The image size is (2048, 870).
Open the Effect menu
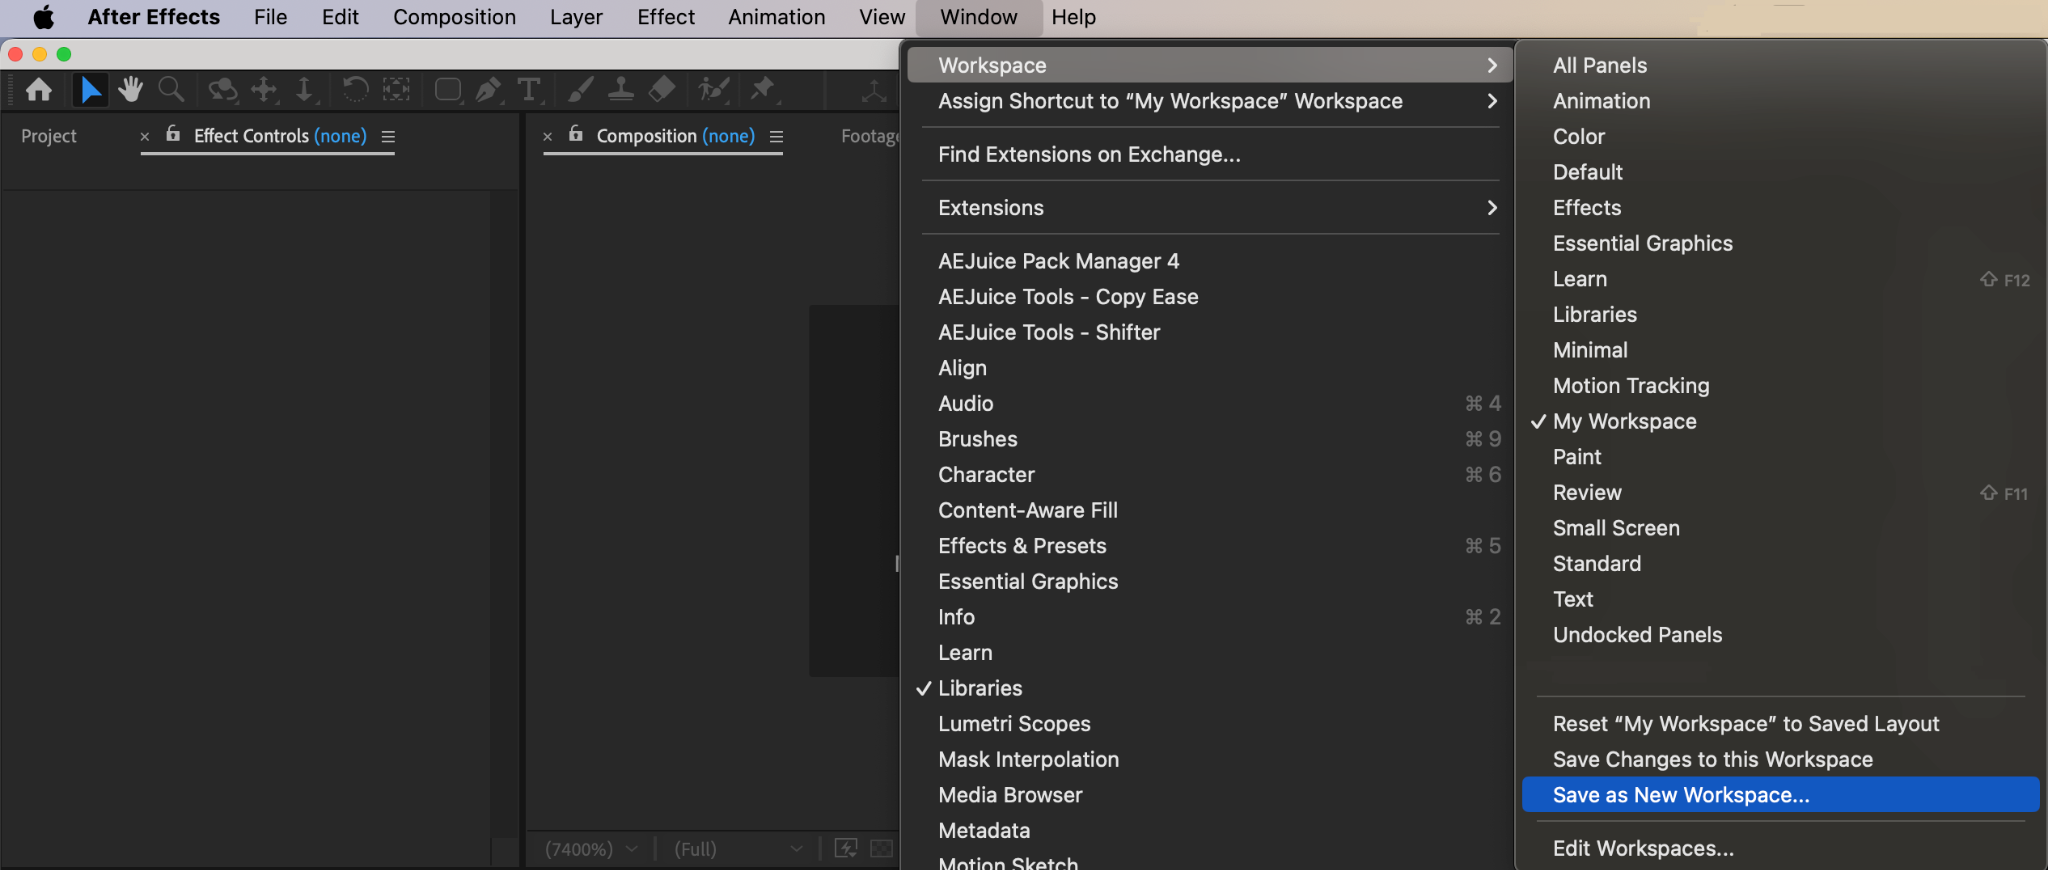(666, 17)
